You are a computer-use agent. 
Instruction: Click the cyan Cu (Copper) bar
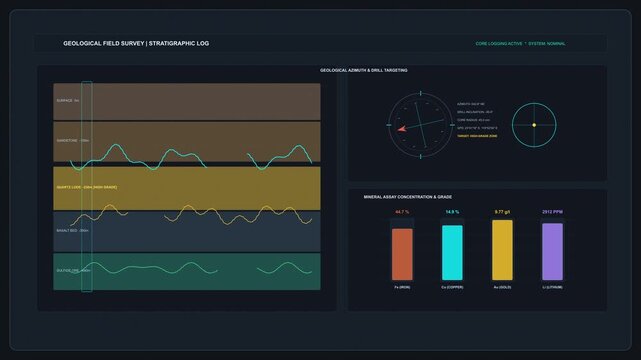pyautogui.click(x=452, y=253)
